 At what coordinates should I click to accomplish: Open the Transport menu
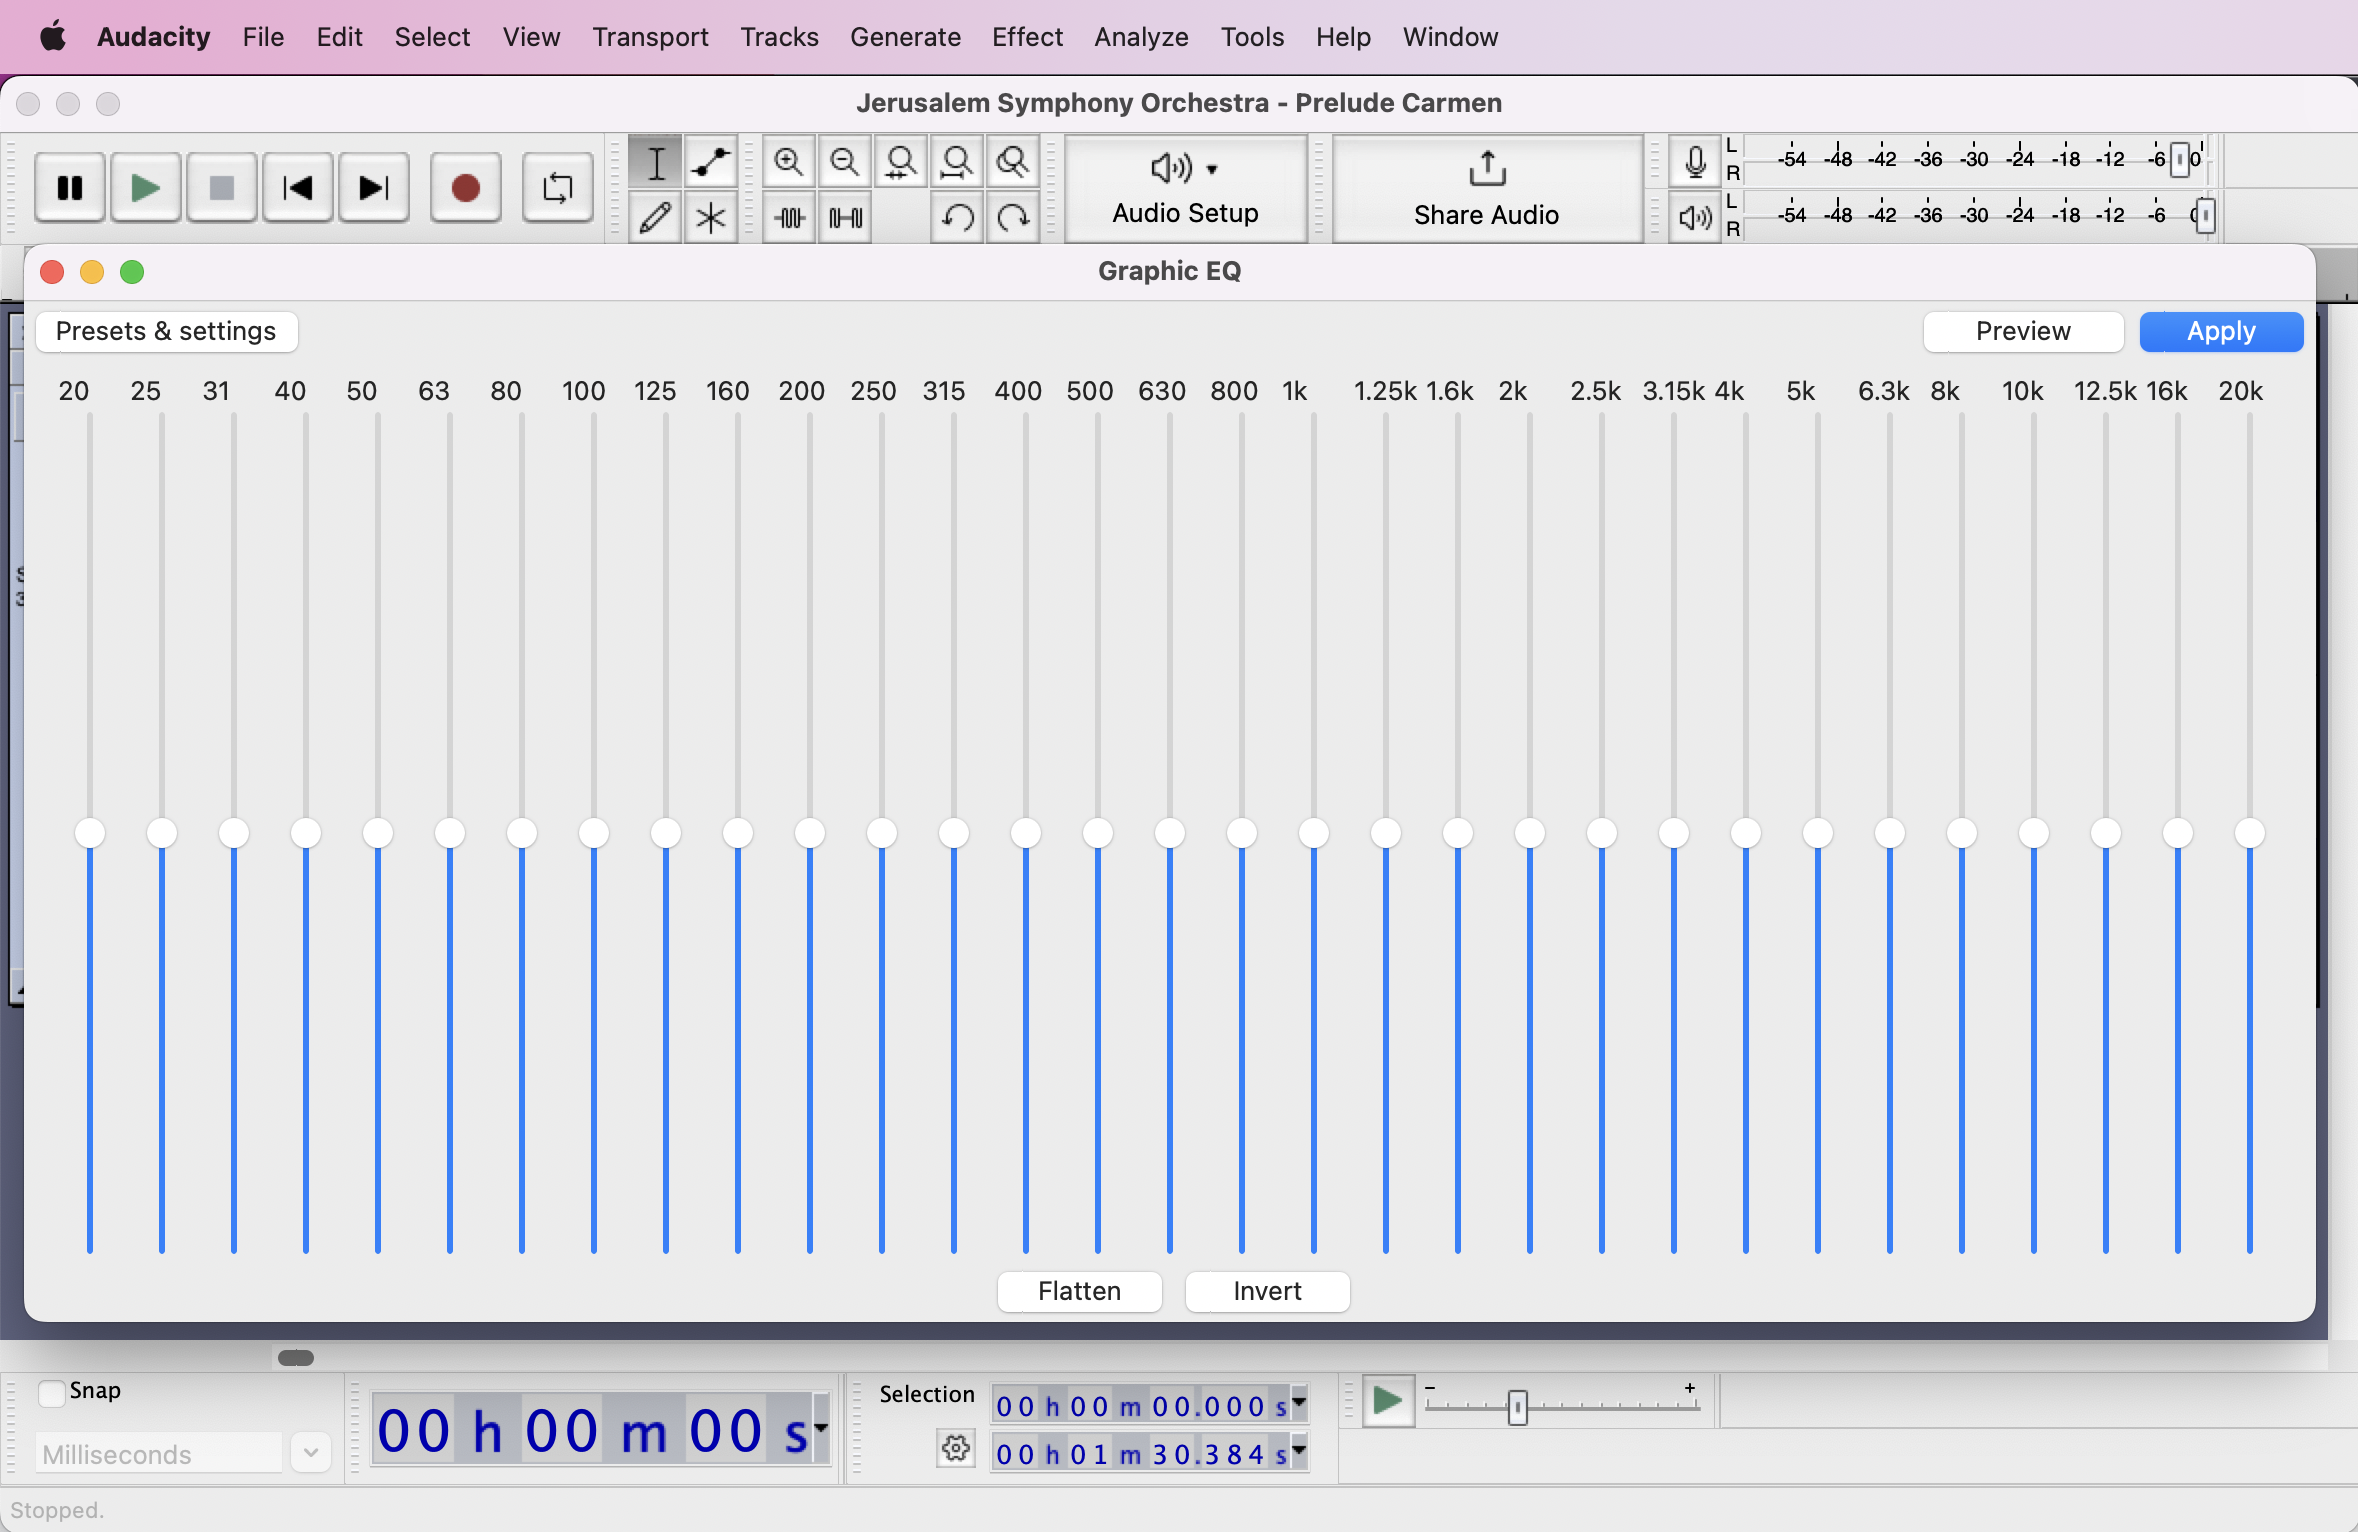pyautogui.click(x=650, y=37)
